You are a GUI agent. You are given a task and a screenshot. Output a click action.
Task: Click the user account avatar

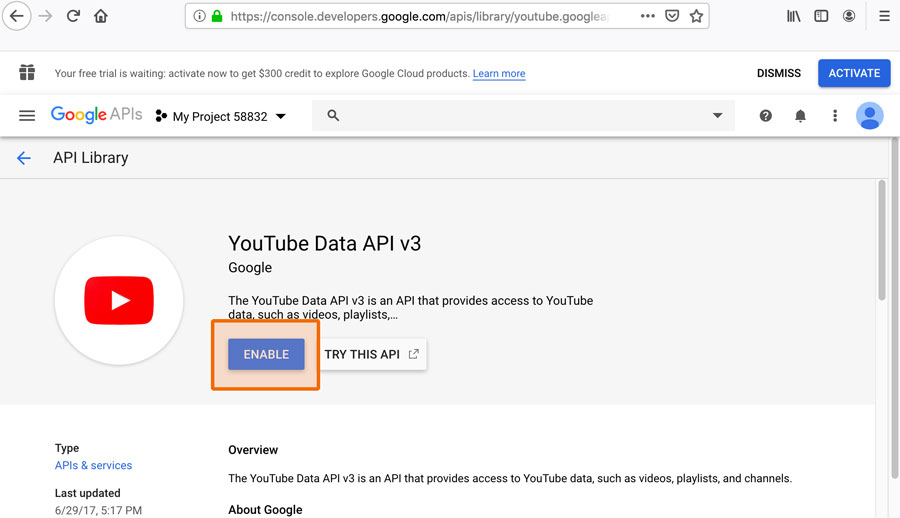(x=869, y=116)
